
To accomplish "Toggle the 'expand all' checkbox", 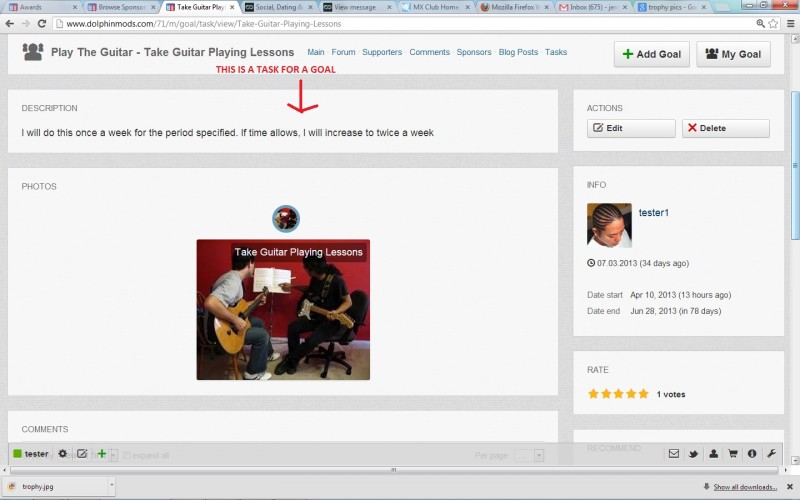I will (127, 455).
